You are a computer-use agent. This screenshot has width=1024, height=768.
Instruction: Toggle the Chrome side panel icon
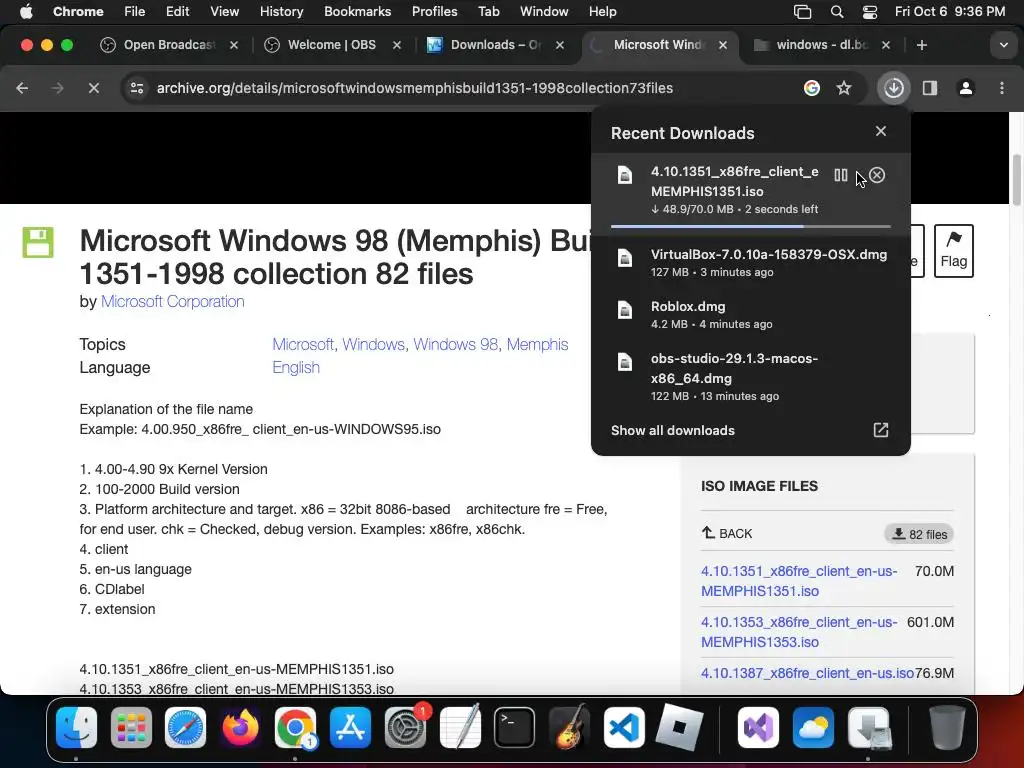(930, 88)
